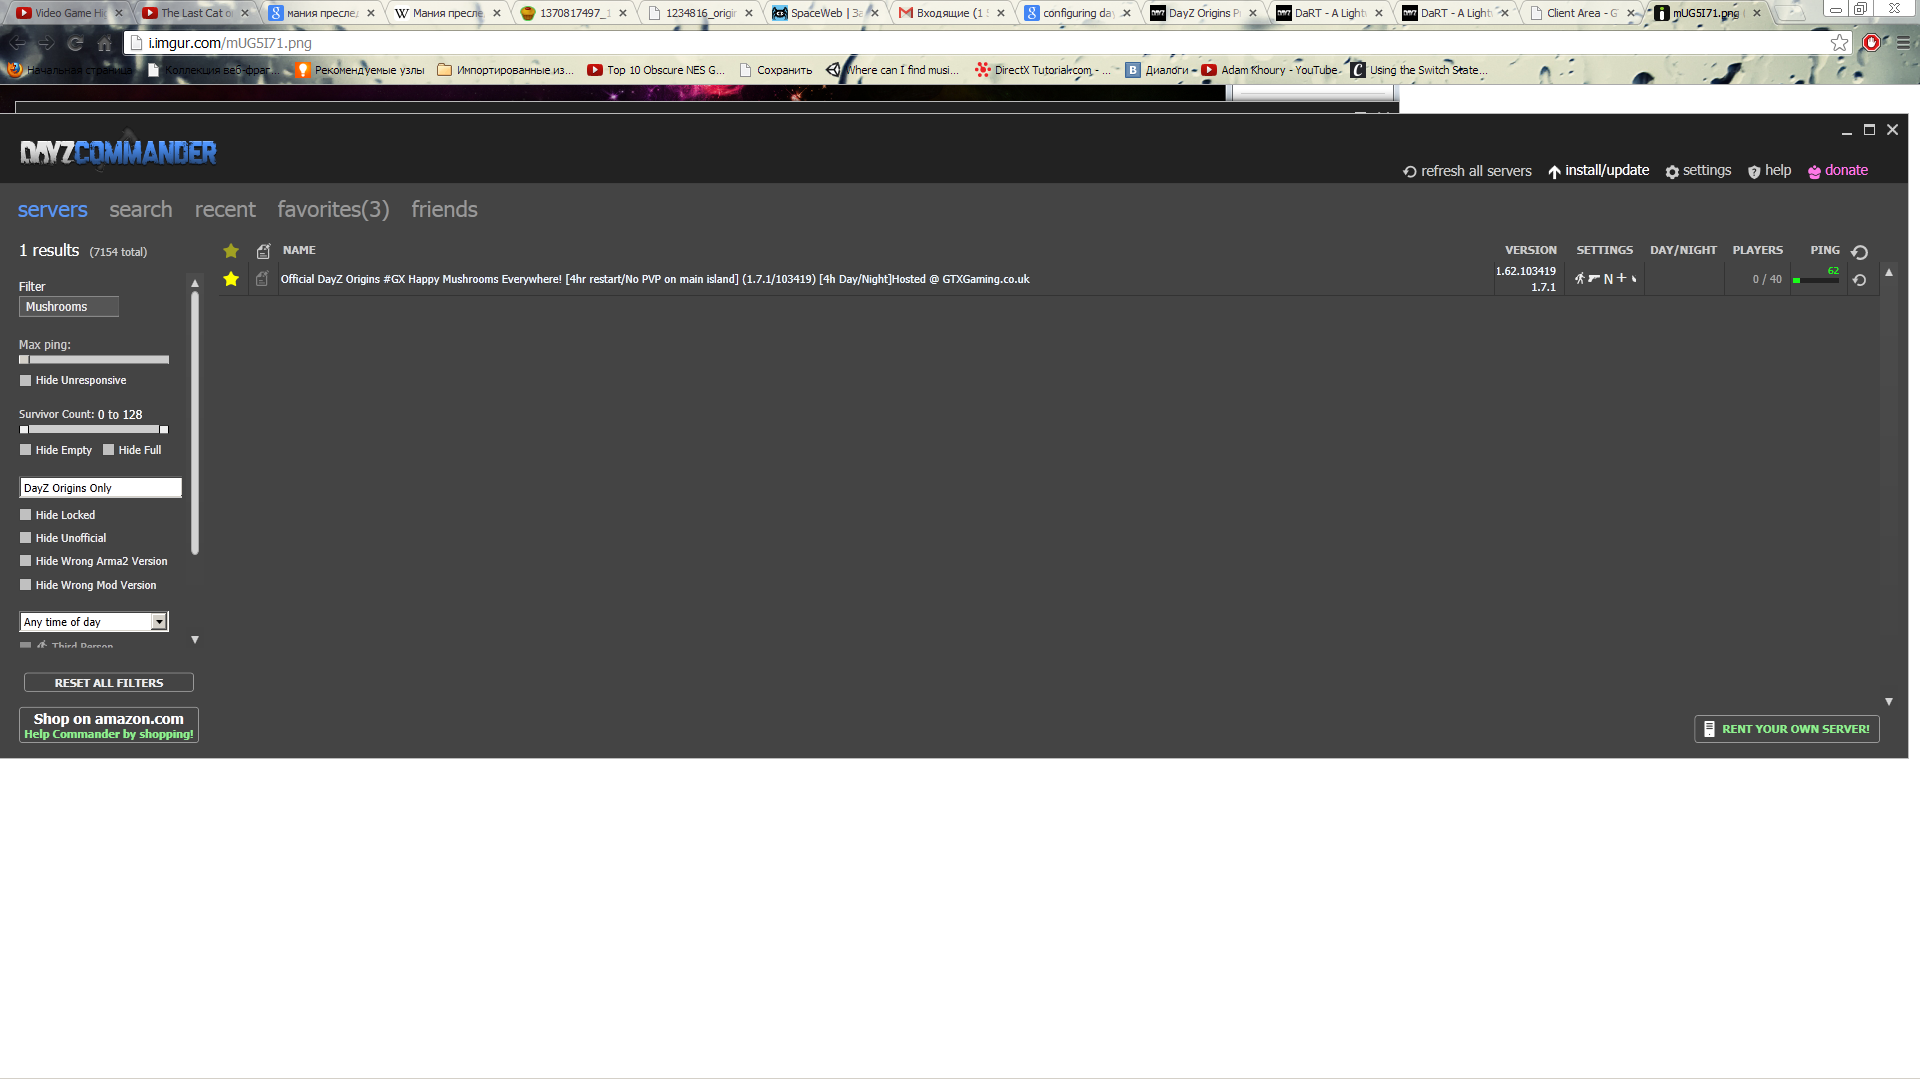This screenshot has width=1920, height=1080.
Task: Toggle the Hide Full checkbox
Action: [109, 450]
